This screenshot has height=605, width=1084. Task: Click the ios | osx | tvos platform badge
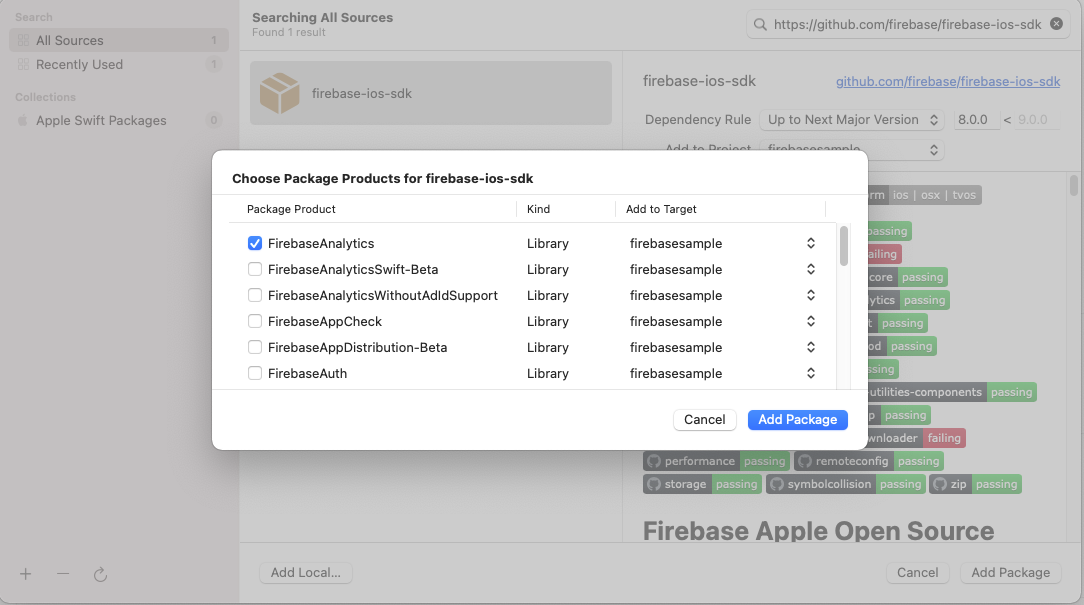coord(924,195)
